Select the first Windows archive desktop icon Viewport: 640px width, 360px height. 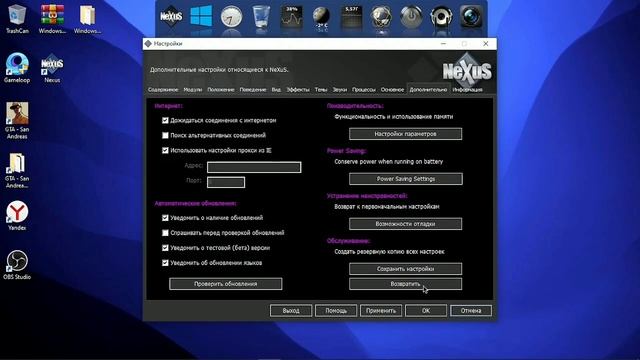[52, 19]
